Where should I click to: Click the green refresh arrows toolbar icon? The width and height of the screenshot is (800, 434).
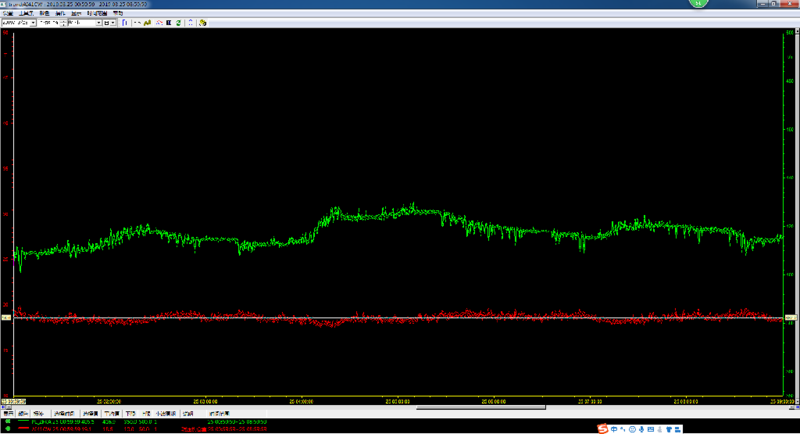tap(178, 22)
